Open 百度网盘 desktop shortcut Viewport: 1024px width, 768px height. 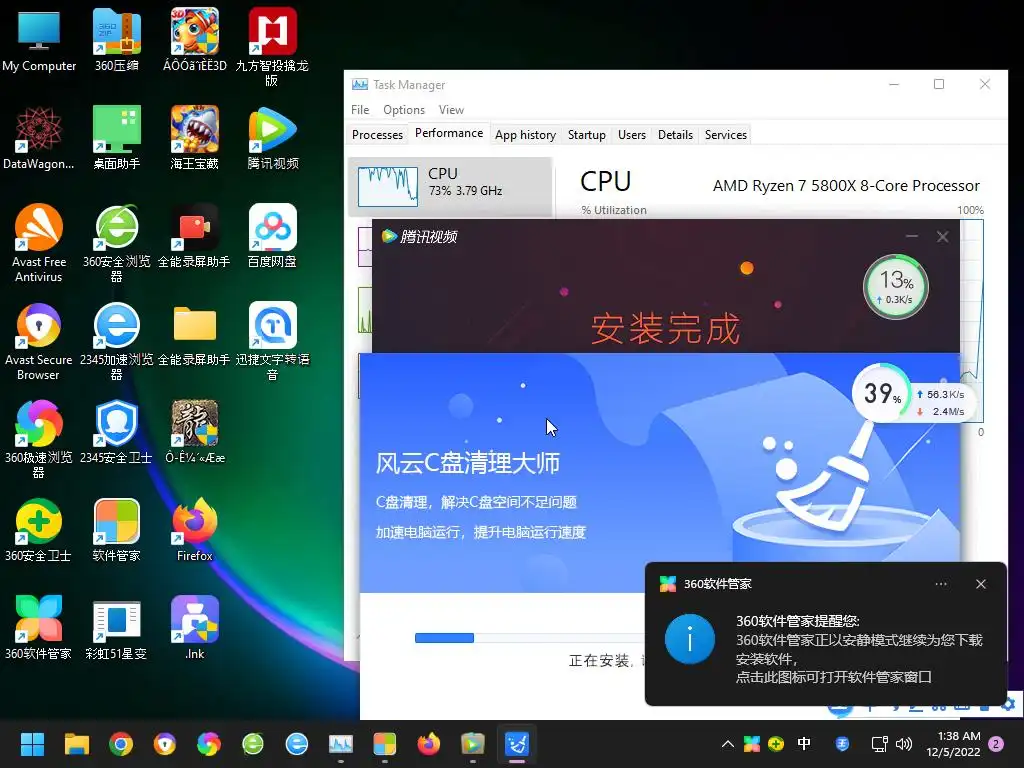pos(272,236)
